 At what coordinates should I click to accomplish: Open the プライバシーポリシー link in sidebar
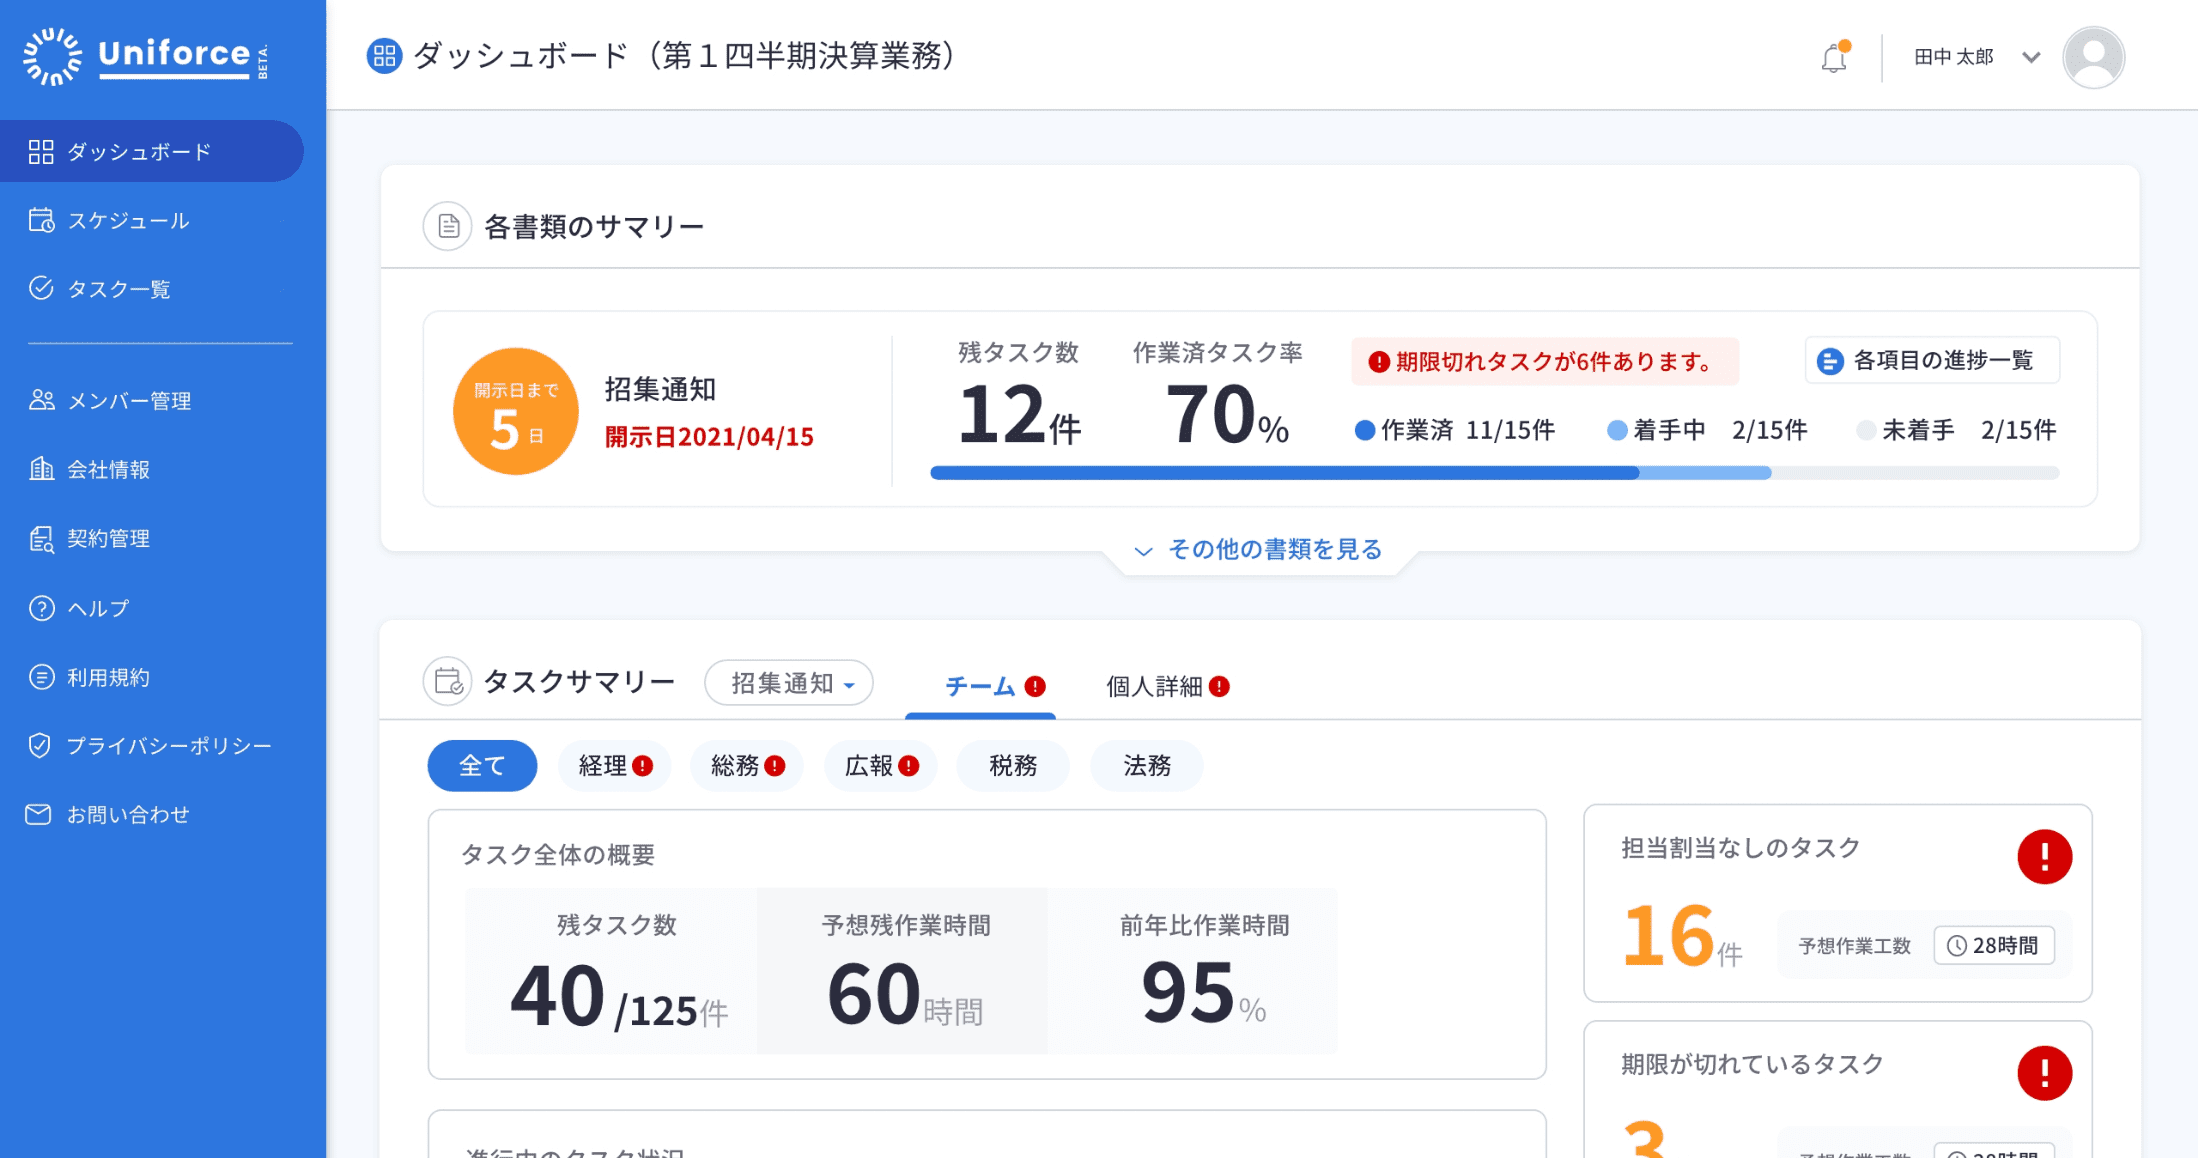pyautogui.click(x=168, y=746)
